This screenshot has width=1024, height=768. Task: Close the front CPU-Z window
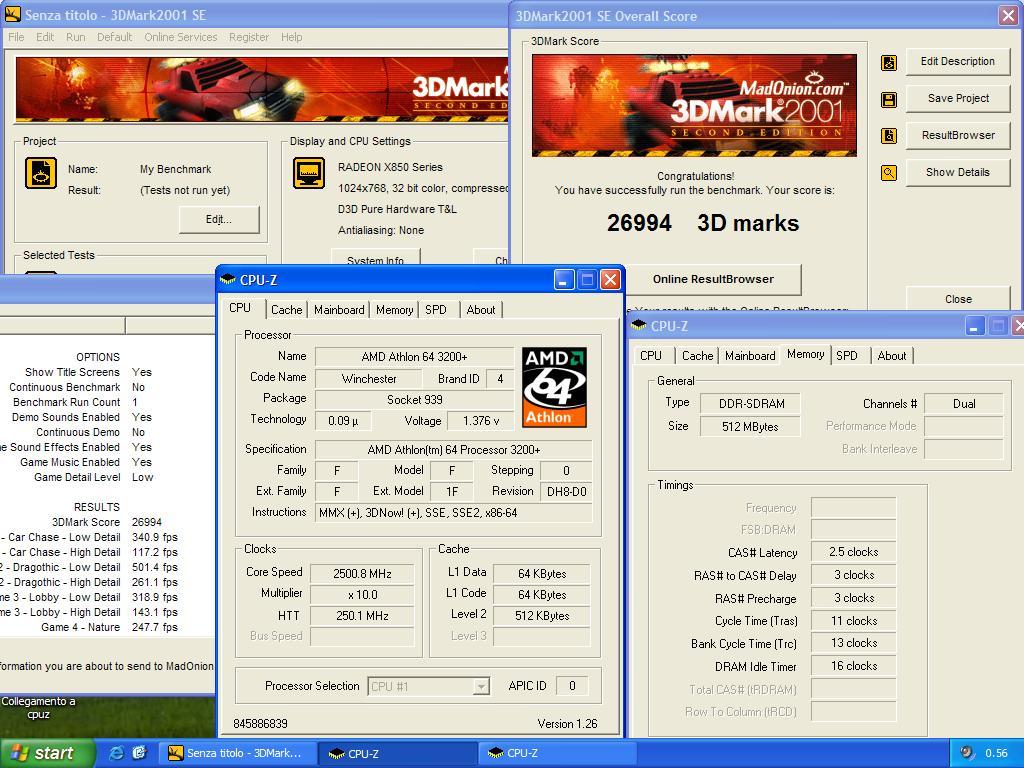610,280
